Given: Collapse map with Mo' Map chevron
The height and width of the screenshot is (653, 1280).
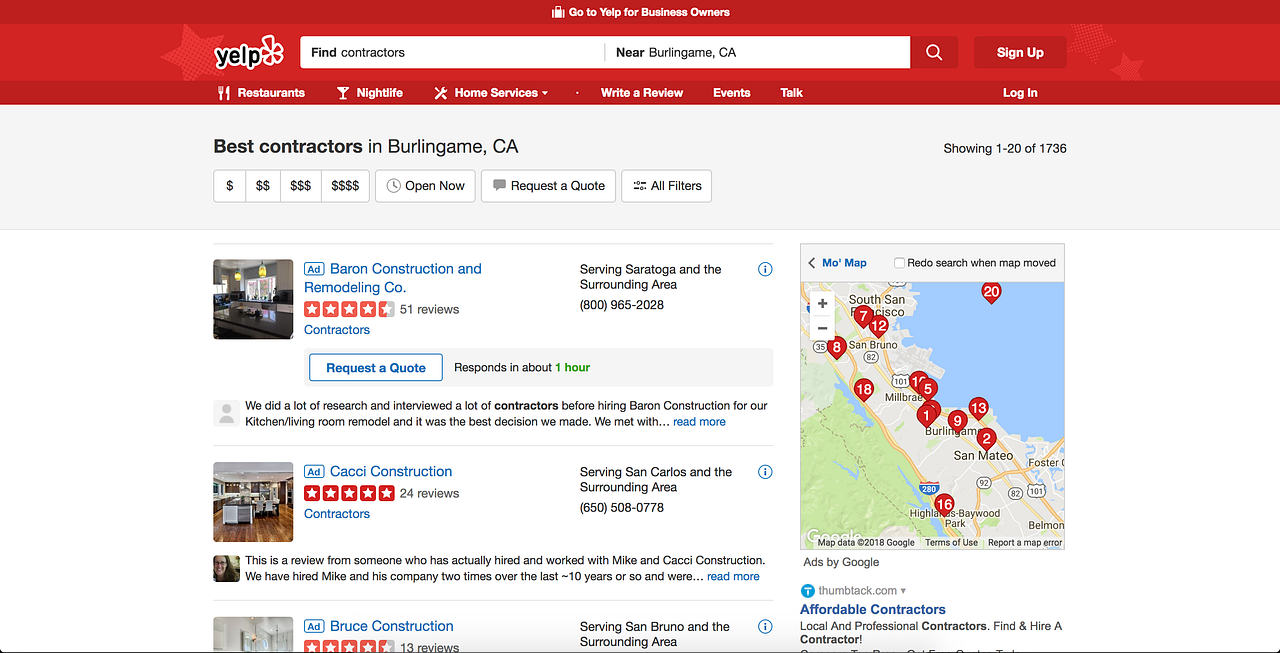Looking at the screenshot, I should [813, 263].
